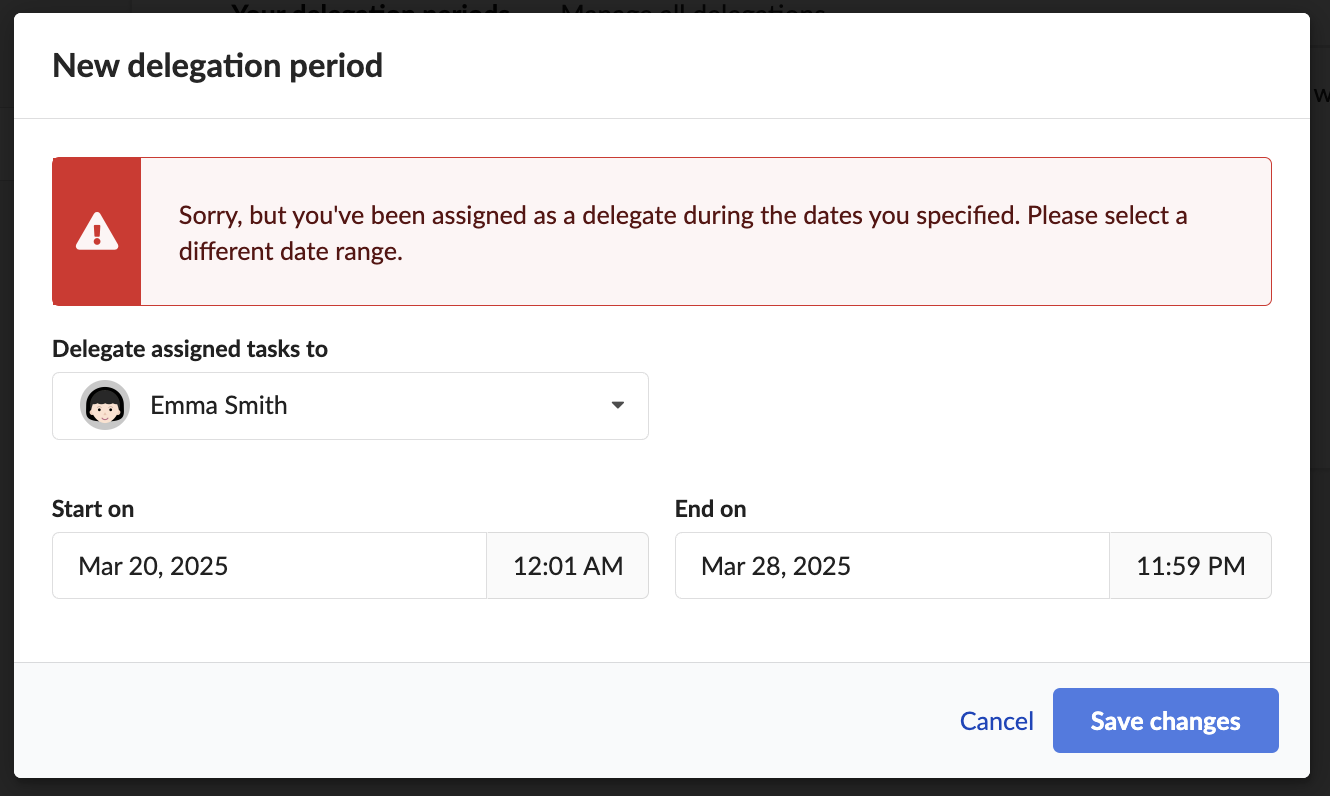The height and width of the screenshot is (796, 1330).
Task: Click the Cancel link
Action: pyautogui.click(x=996, y=721)
